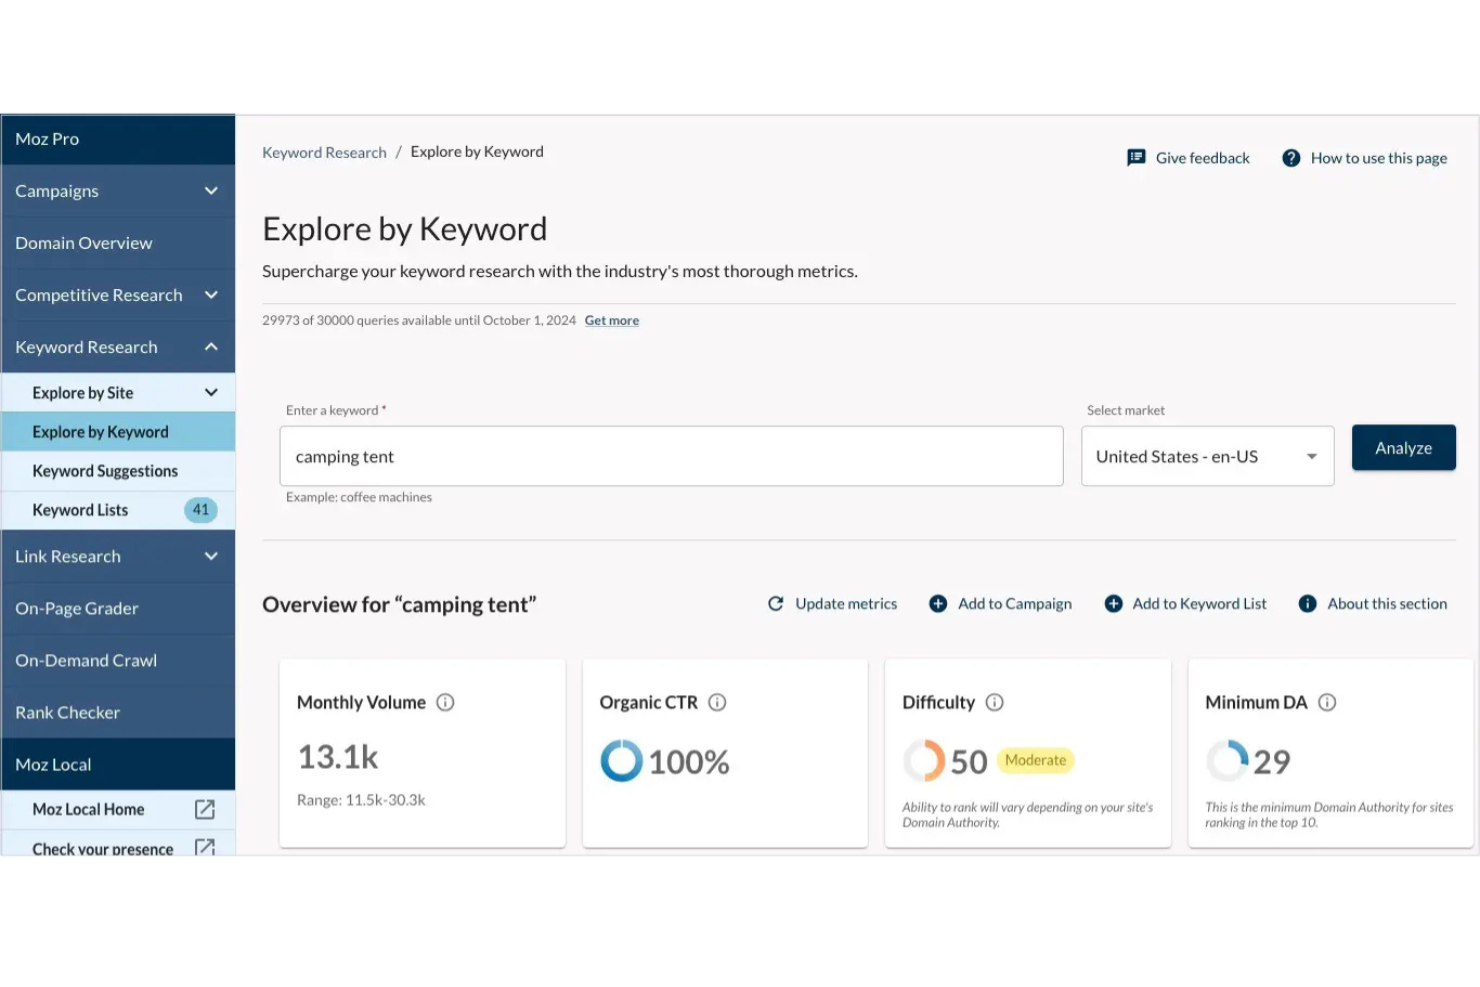1480x987 pixels.
Task: Click the Analyze button
Action: (x=1403, y=448)
